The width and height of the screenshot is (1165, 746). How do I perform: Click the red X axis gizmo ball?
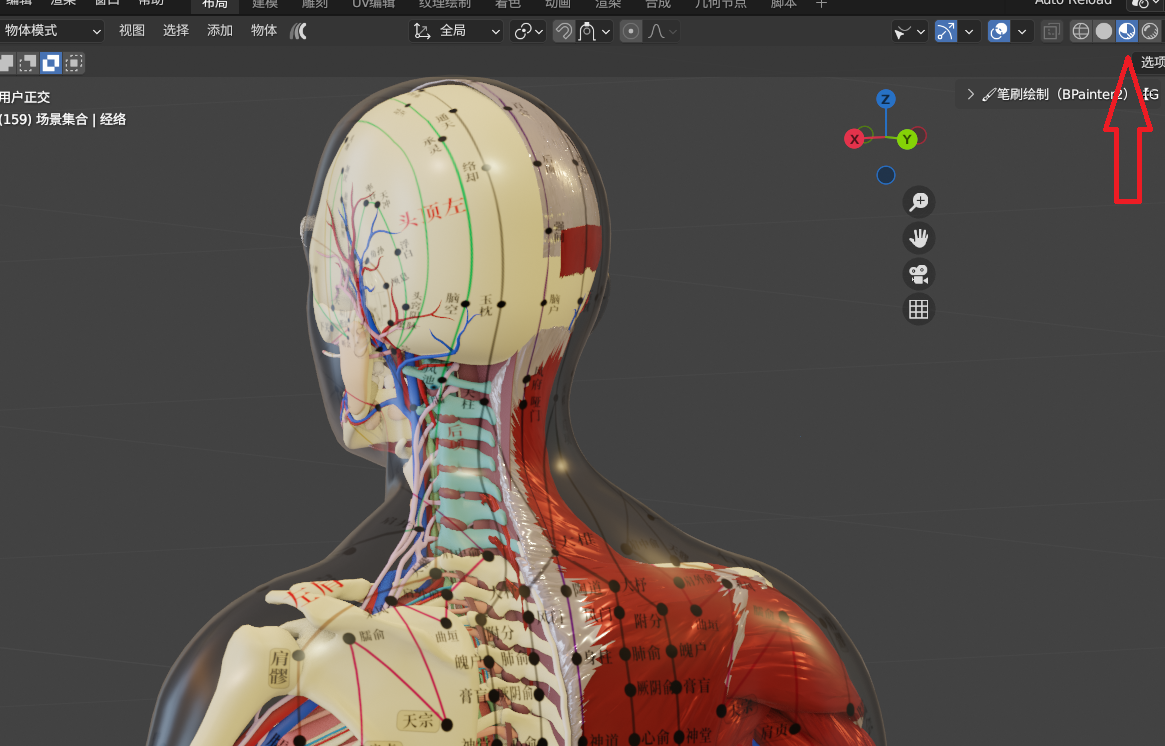tap(854, 139)
